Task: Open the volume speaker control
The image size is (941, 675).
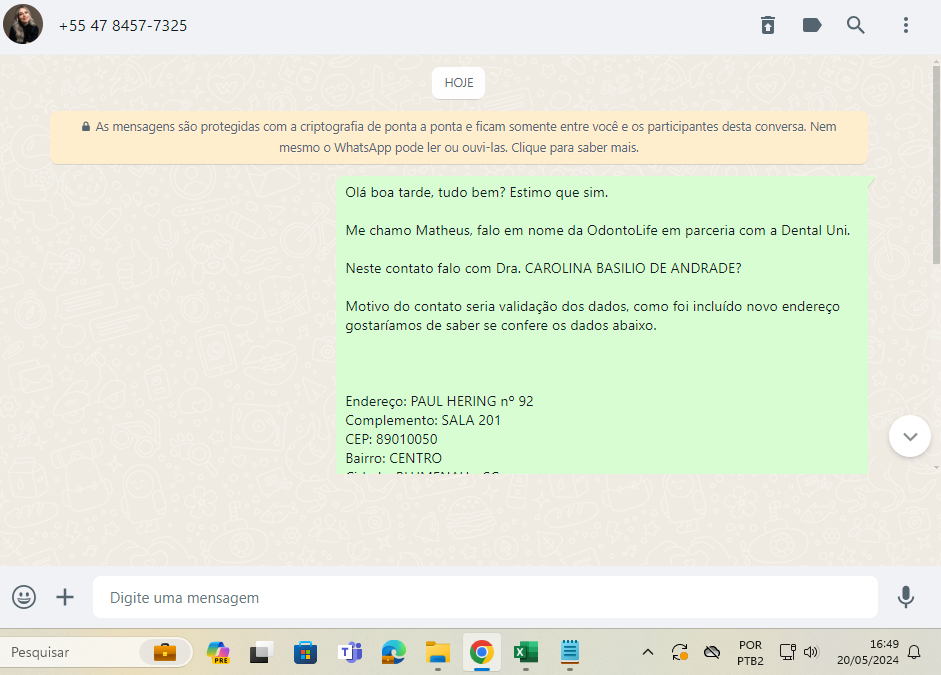Action: click(811, 652)
